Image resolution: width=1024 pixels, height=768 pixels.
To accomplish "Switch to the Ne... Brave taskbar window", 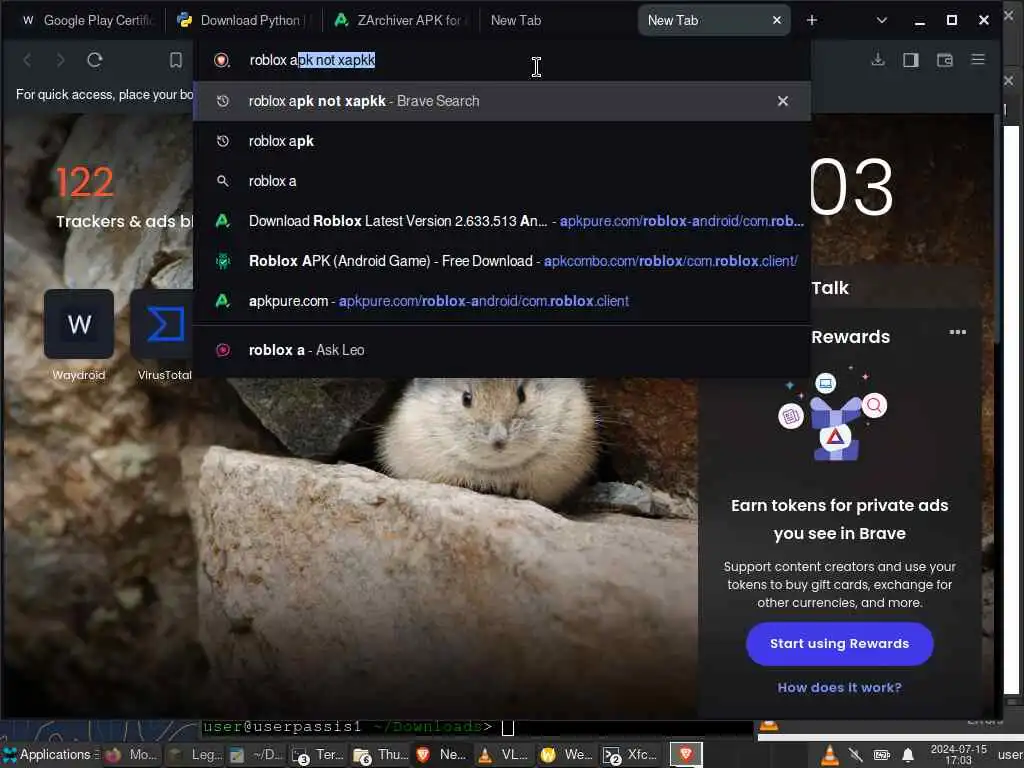I will point(442,755).
